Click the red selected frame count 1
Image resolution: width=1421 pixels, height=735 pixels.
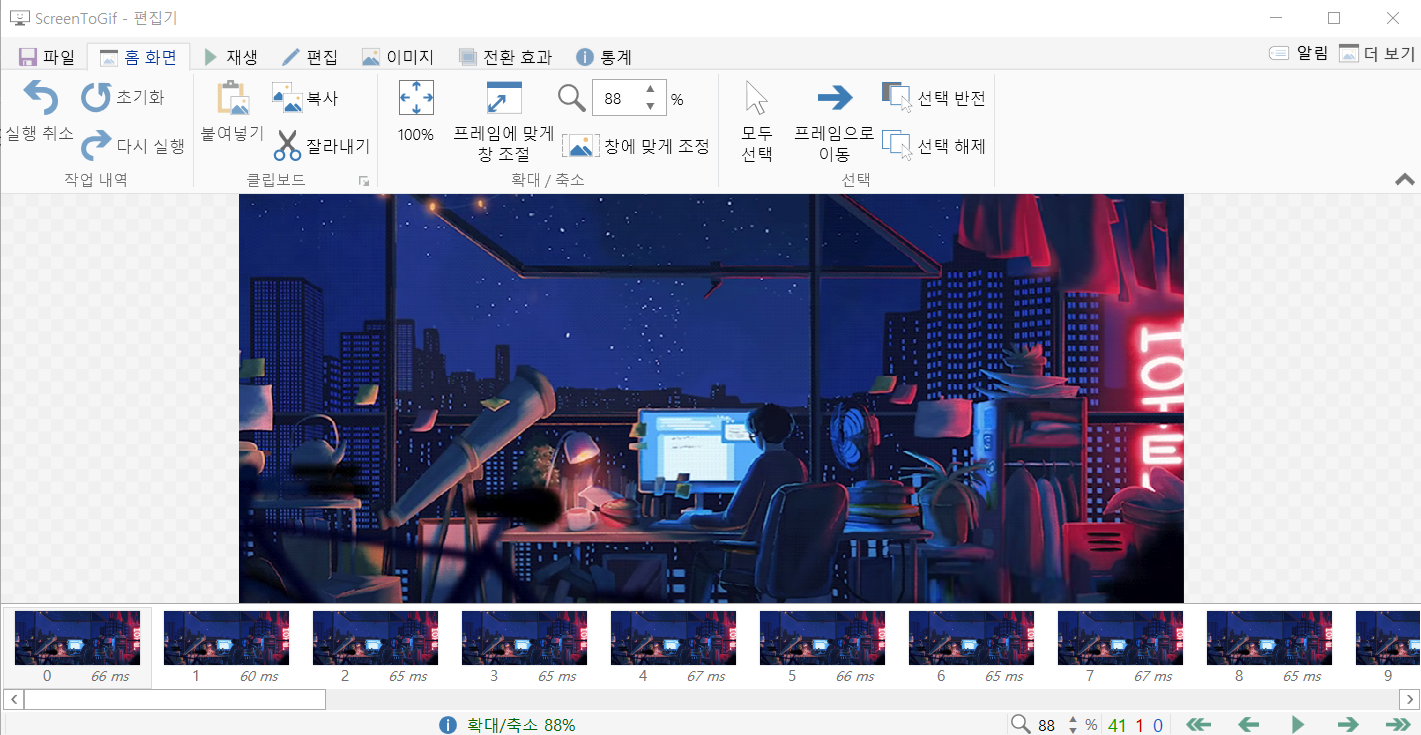tap(1139, 726)
